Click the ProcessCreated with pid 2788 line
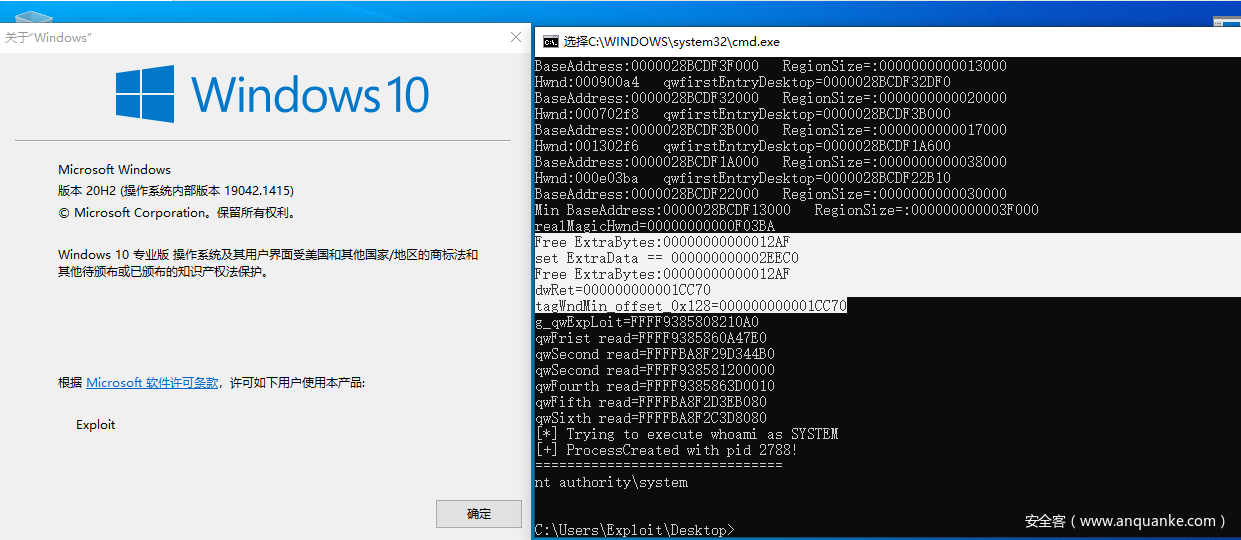This screenshot has width=1241, height=540. click(x=666, y=450)
